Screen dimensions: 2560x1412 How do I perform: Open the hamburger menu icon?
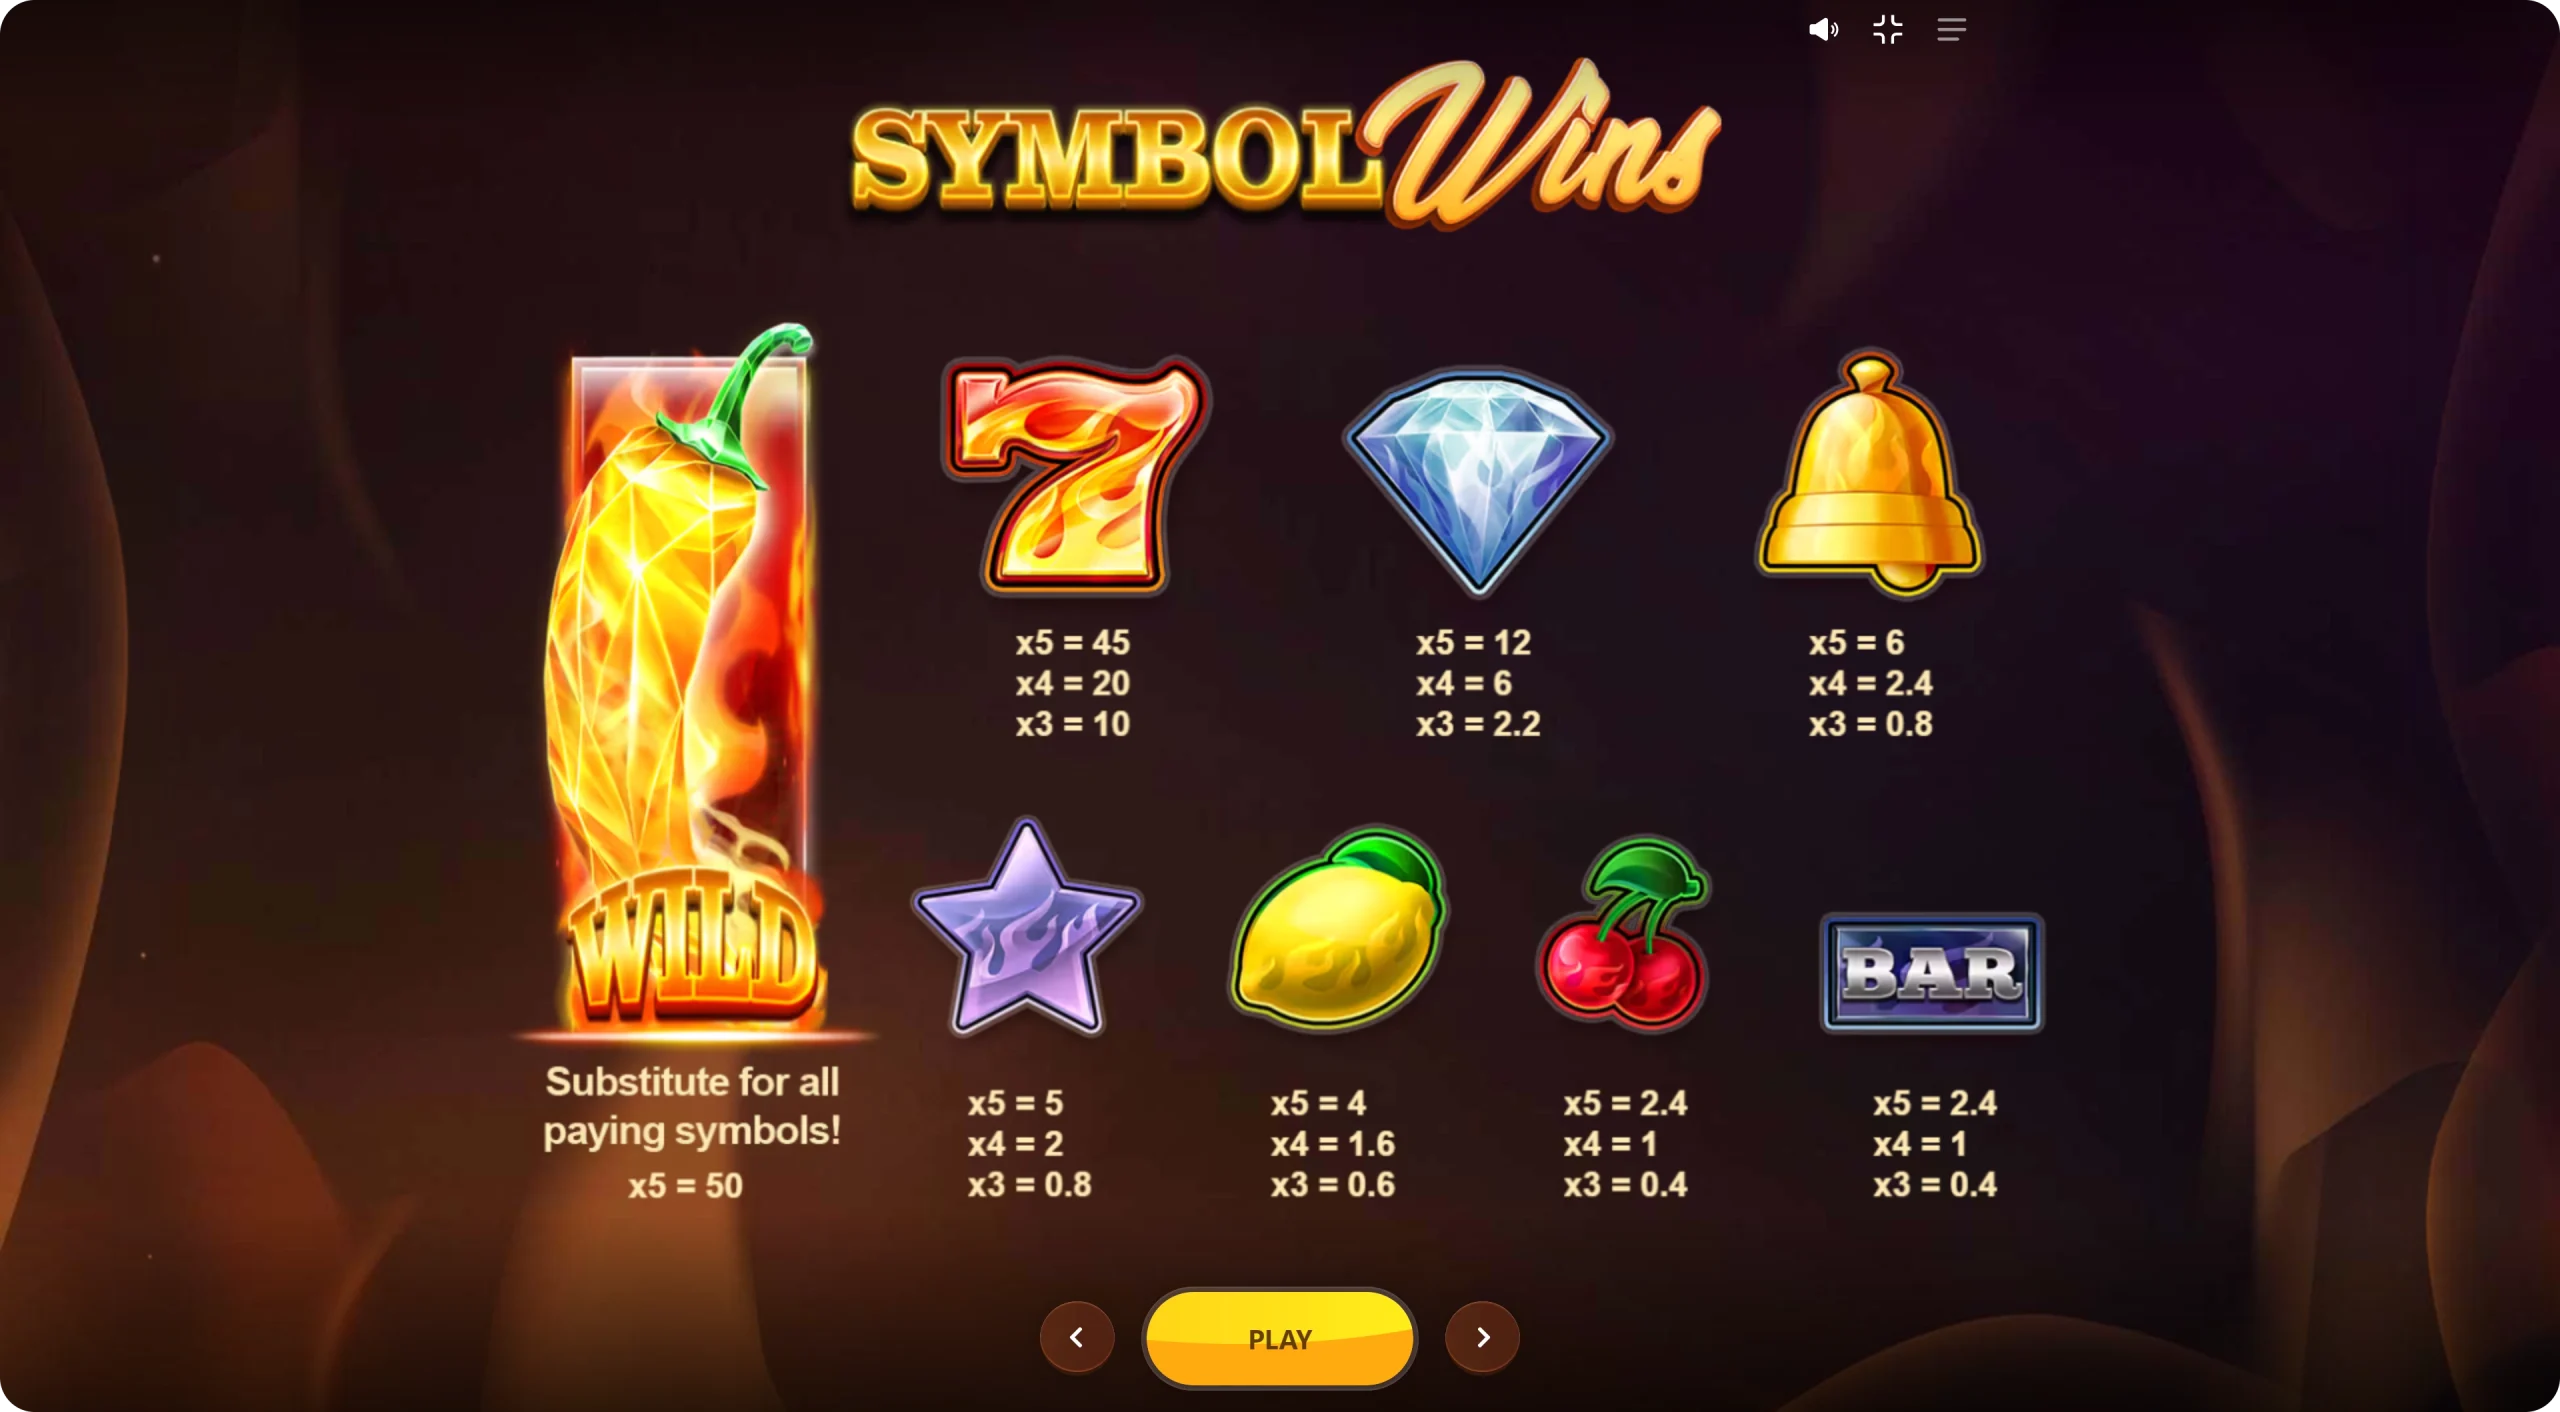coord(1951,29)
